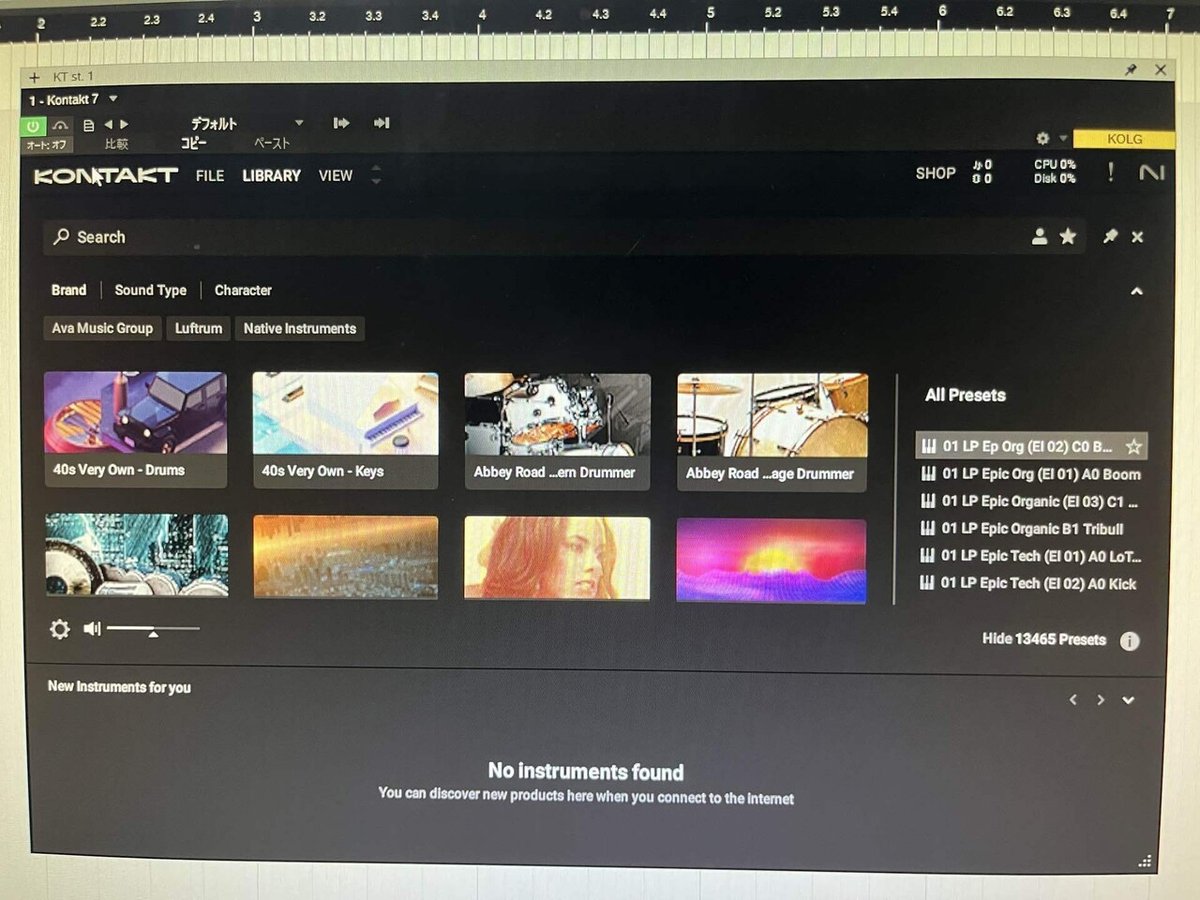
Task: Go to next preset with right arrow
Action: pyautogui.click(x=124, y=125)
